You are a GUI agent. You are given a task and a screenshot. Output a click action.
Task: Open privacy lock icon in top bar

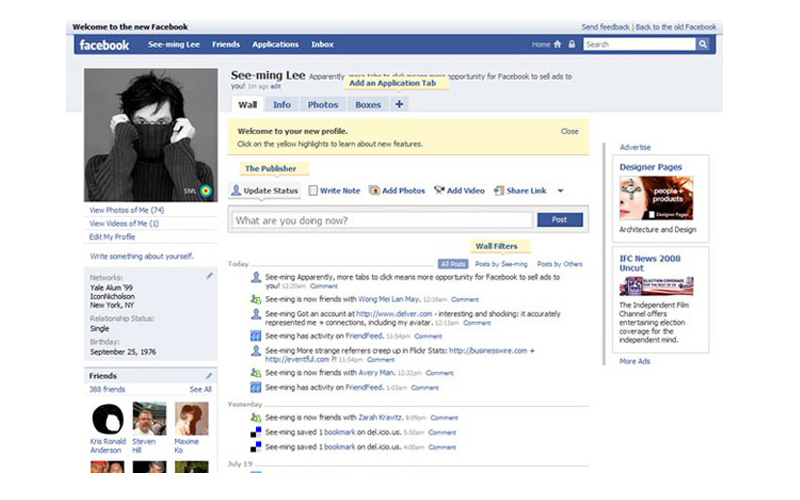[571, 44]
